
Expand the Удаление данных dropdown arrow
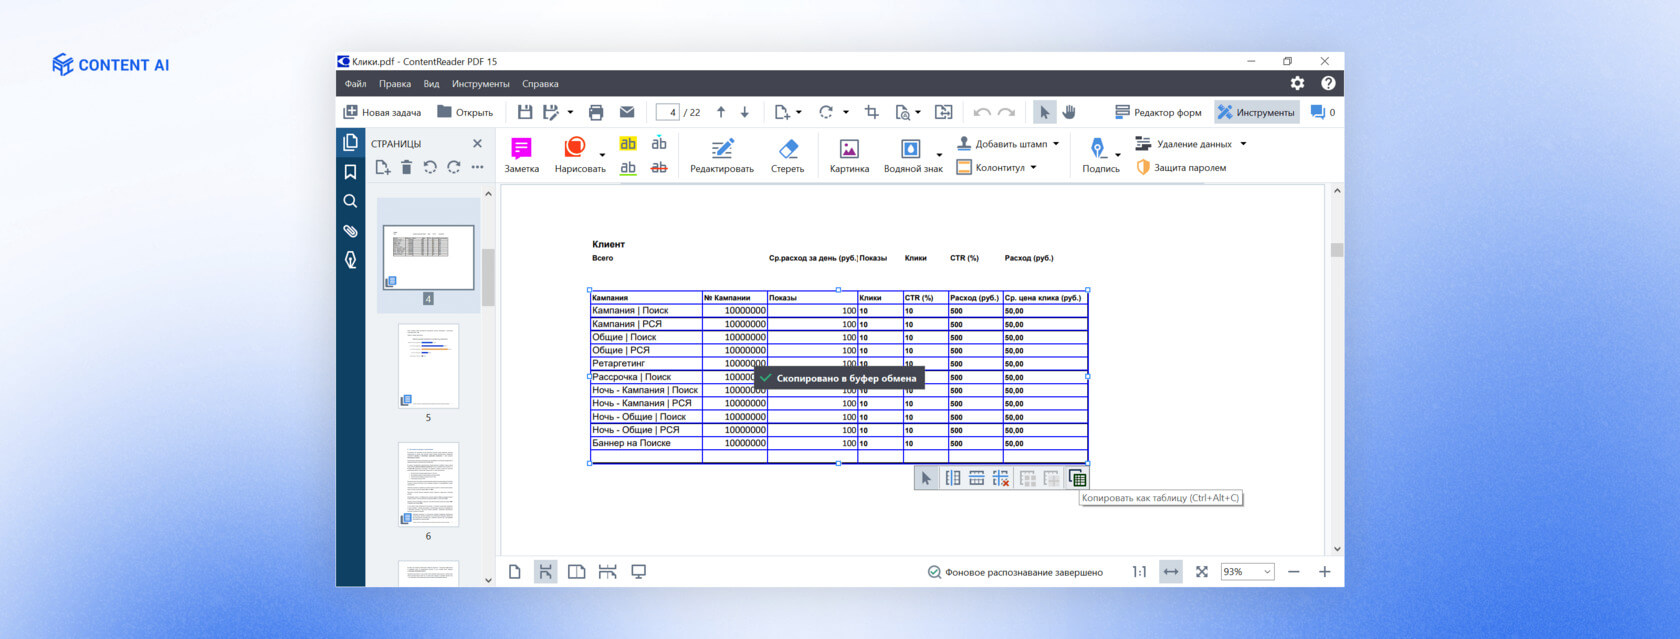tap(1243, 144)
